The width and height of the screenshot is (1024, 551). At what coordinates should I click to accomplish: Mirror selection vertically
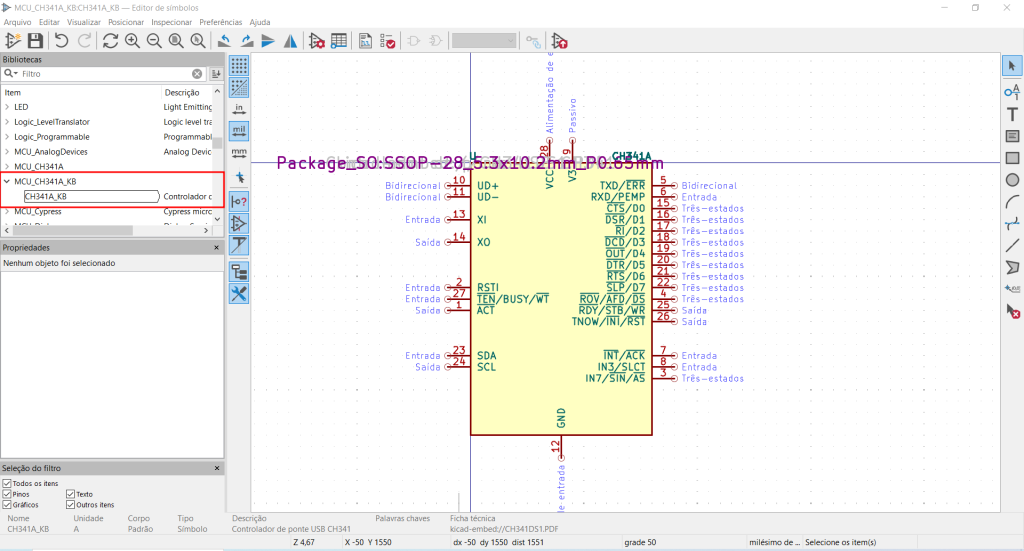(268, 41)
